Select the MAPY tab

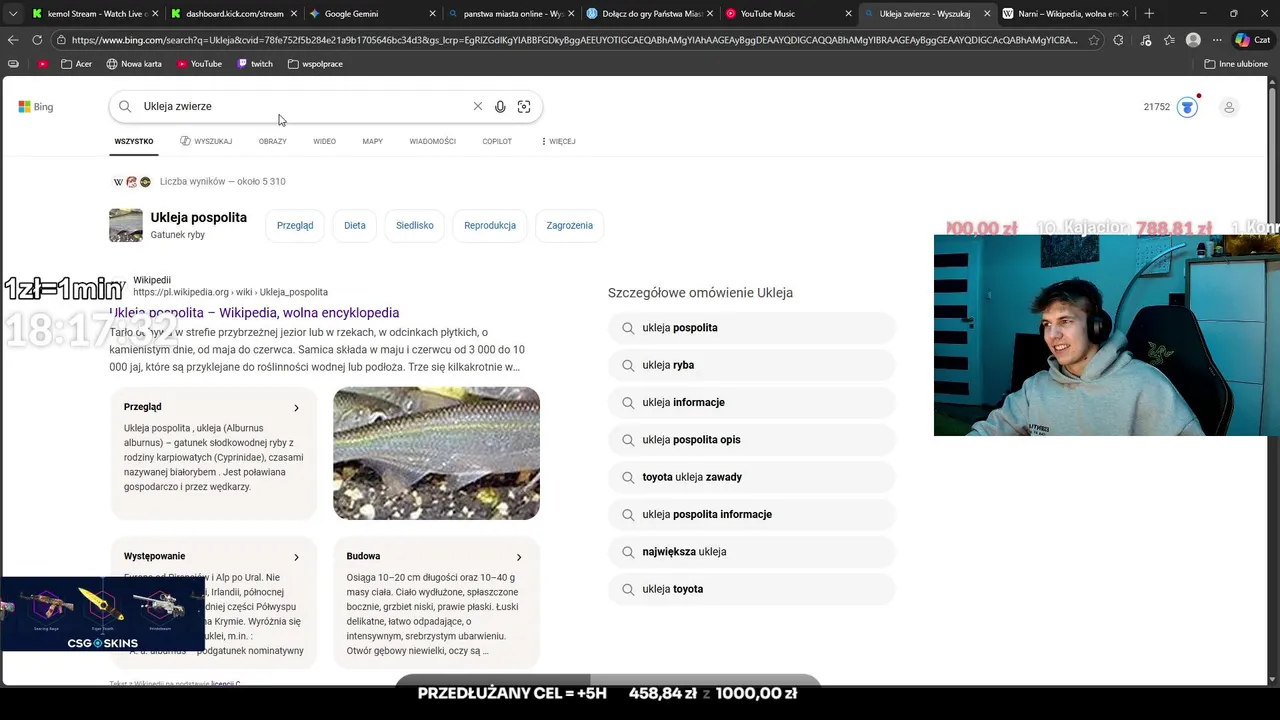coord(372,141)
